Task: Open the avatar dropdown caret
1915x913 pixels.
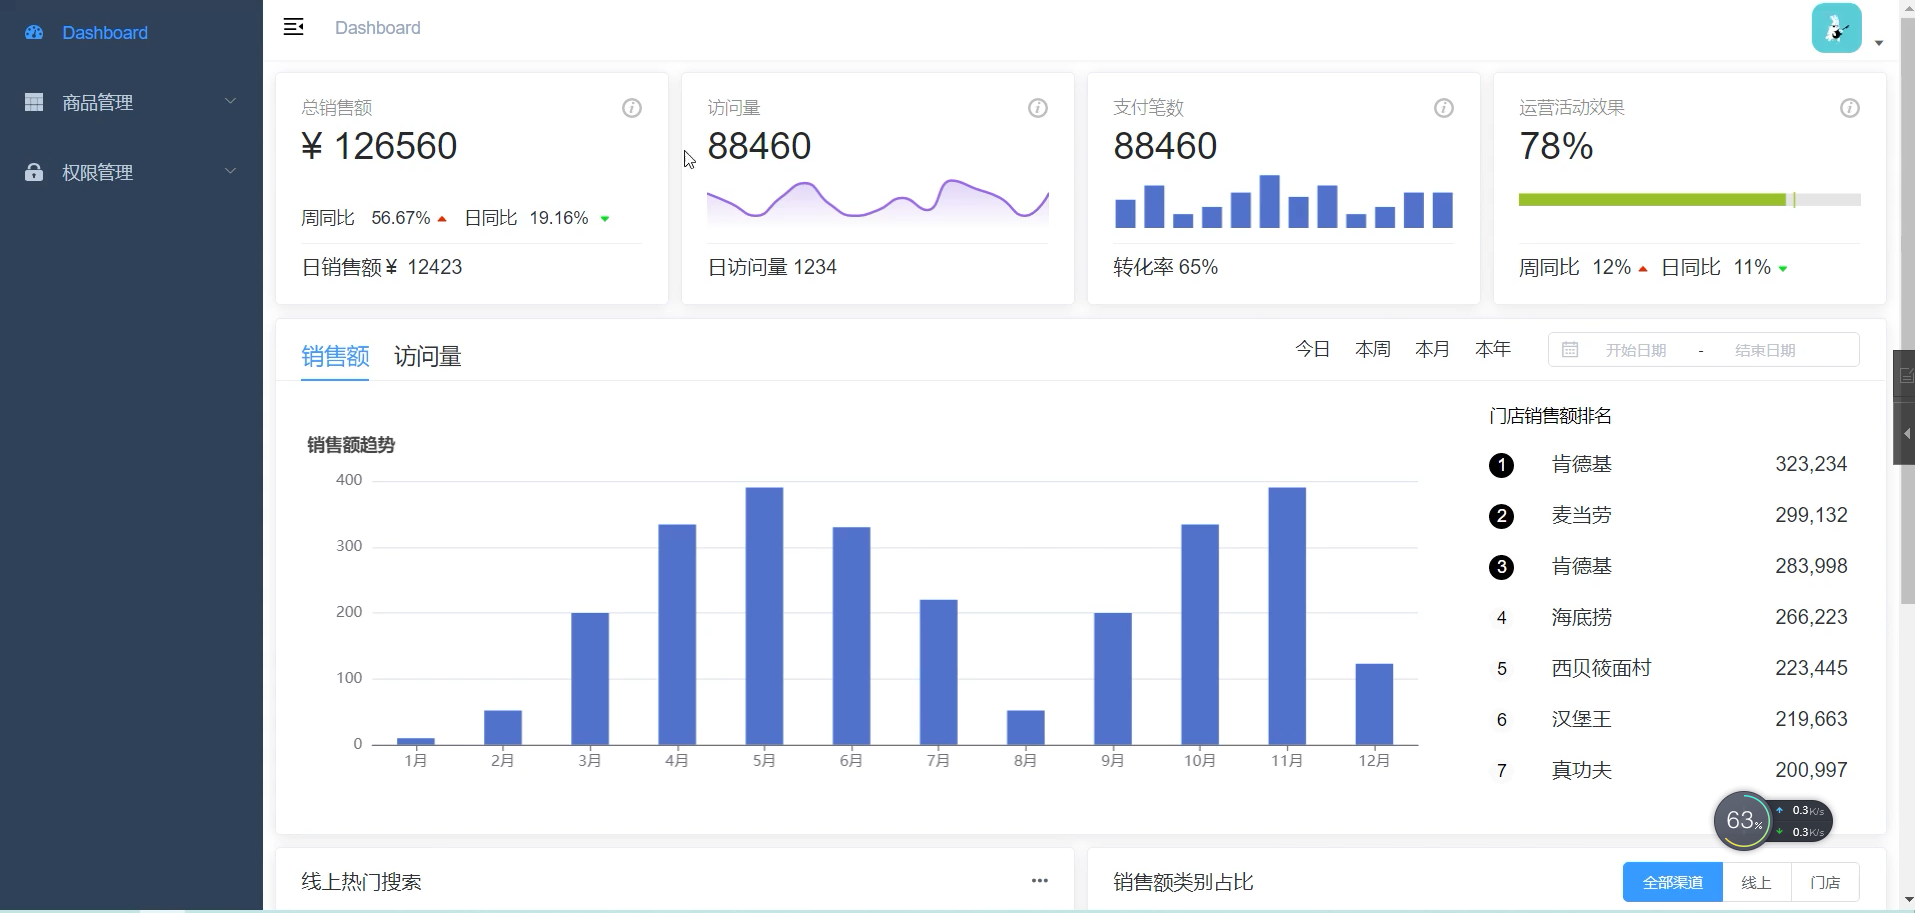Action: coord(1879,43)
